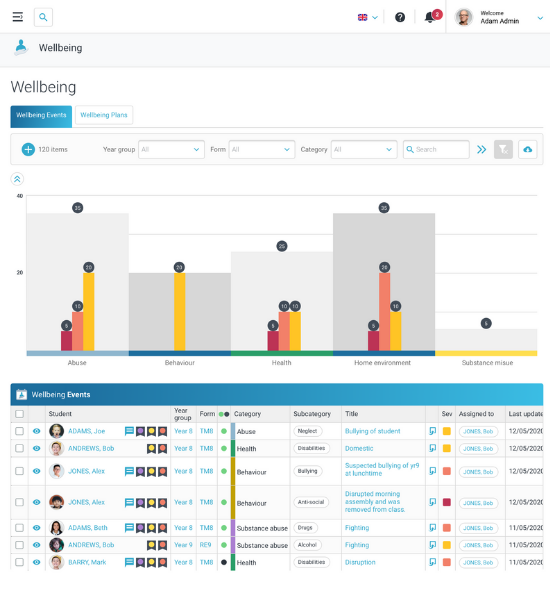This screenshot has width=550, height=600.
Task: Tick the select-all checkbox in table header
Action: (20, 414)
